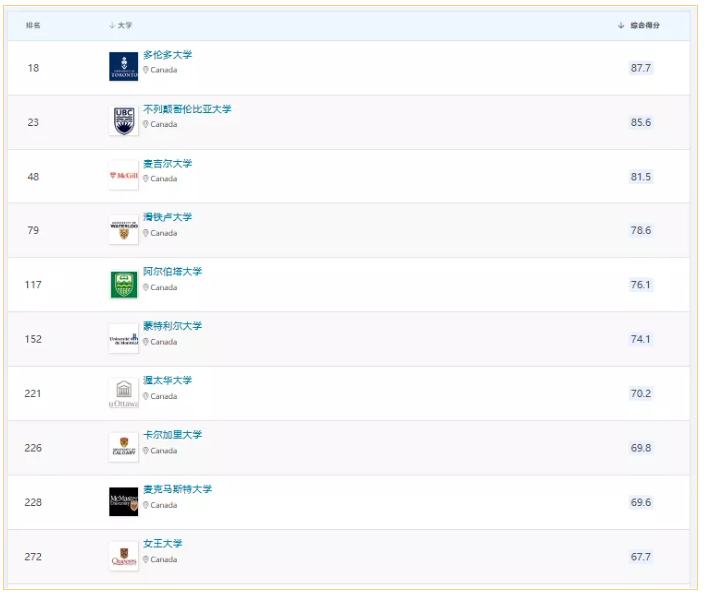Click the Queen's University logo
Viewport: 704px width, 598px height.
point(123,557)
